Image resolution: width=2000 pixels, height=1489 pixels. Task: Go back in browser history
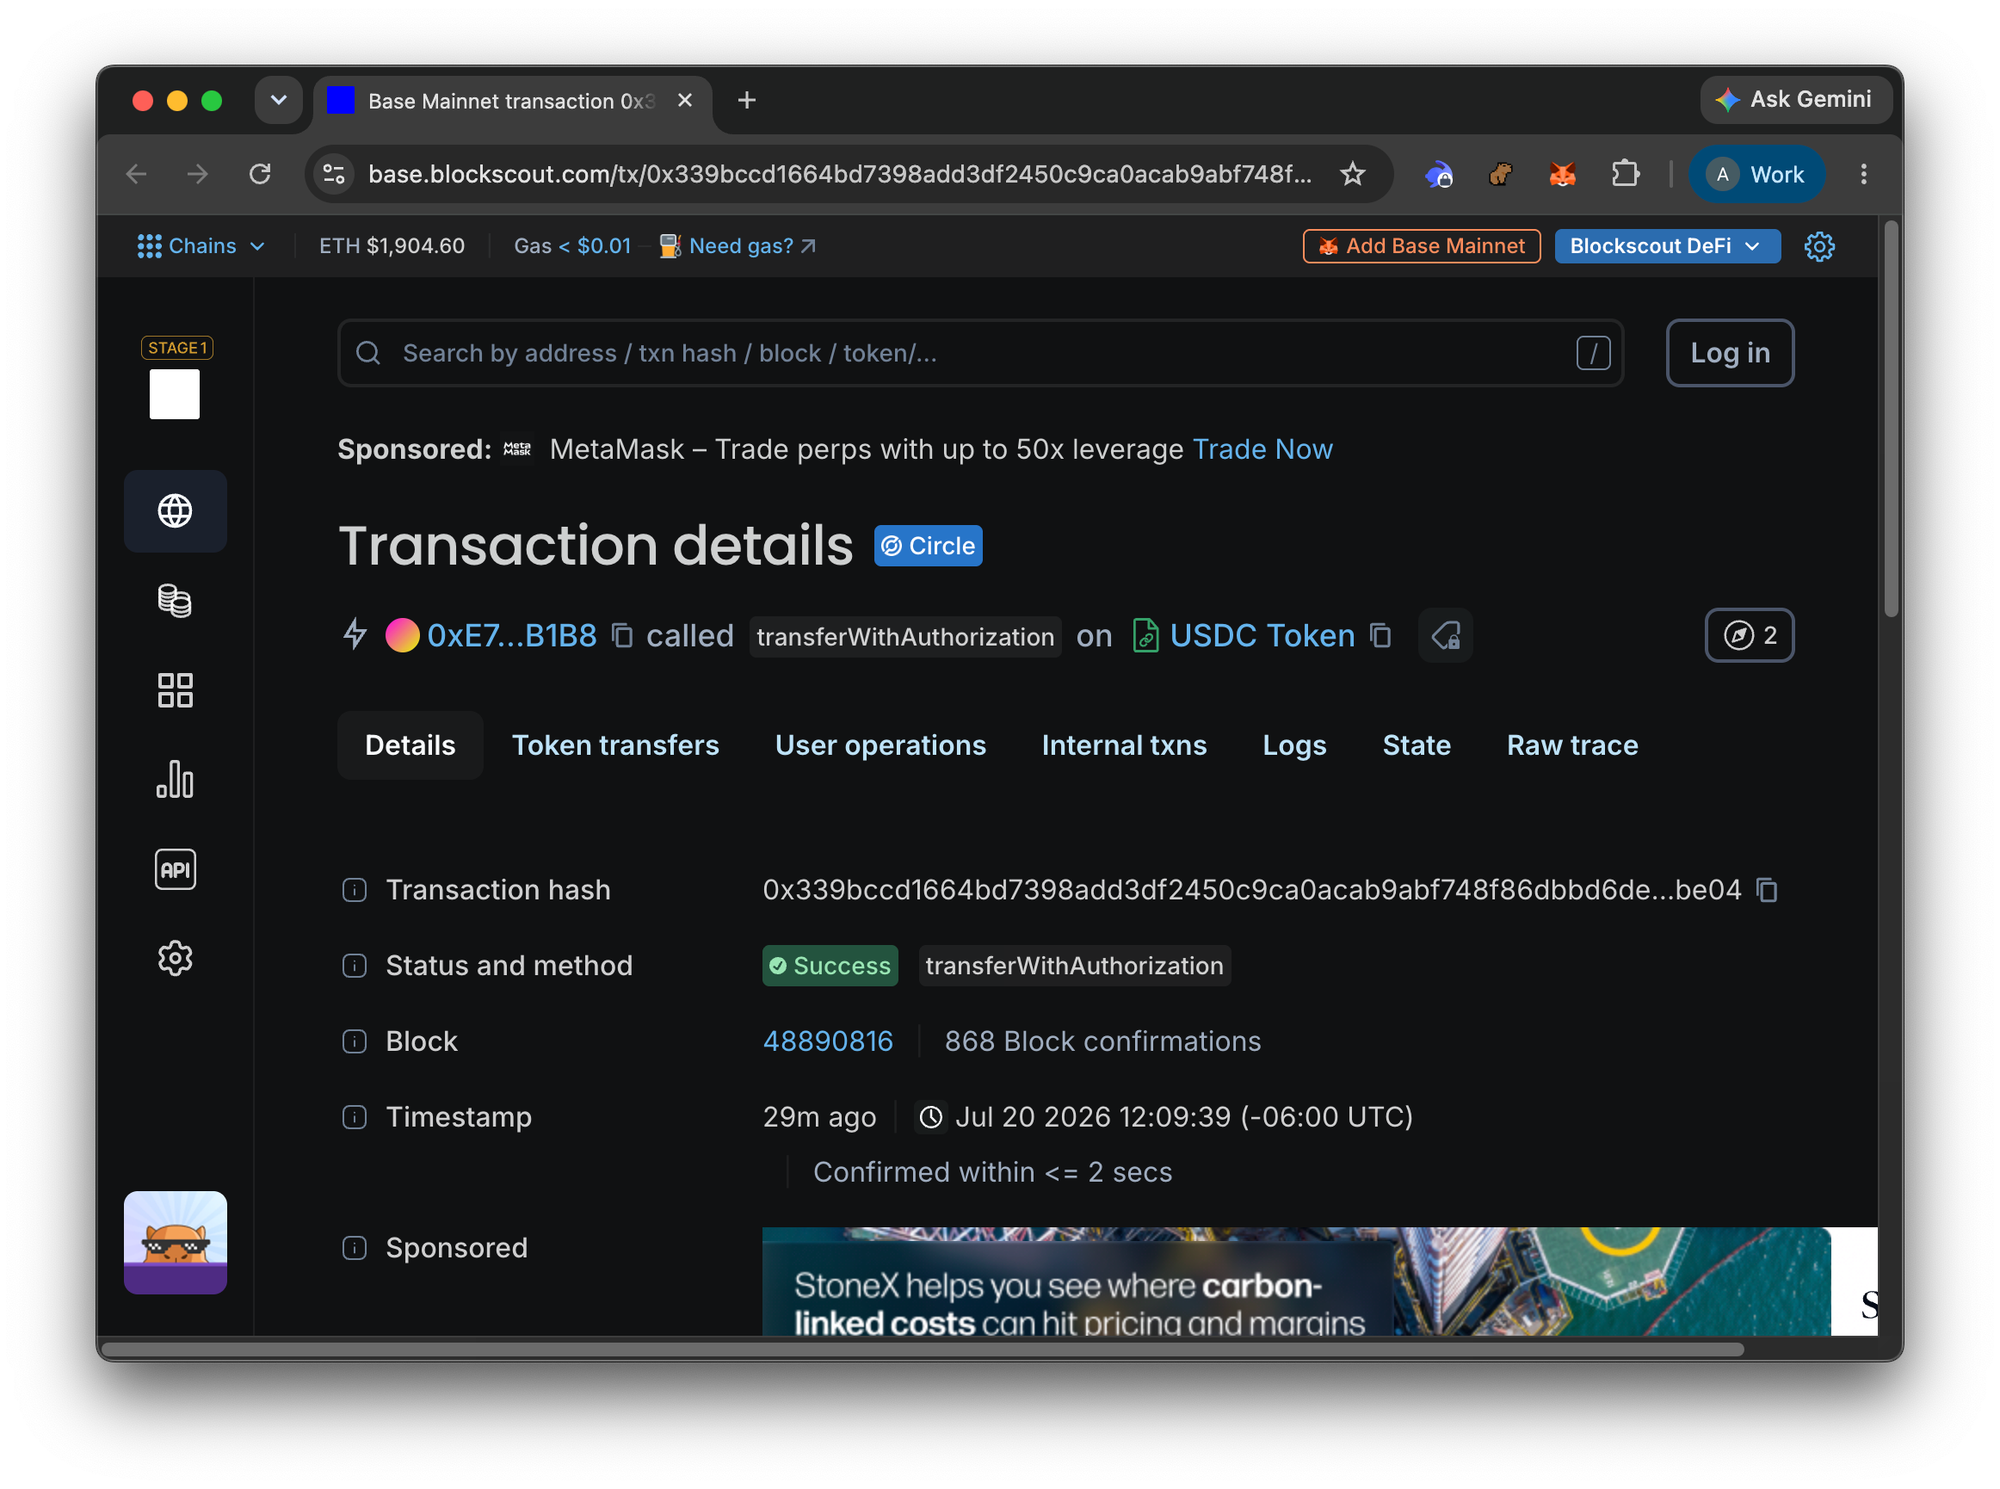point(137,174)
